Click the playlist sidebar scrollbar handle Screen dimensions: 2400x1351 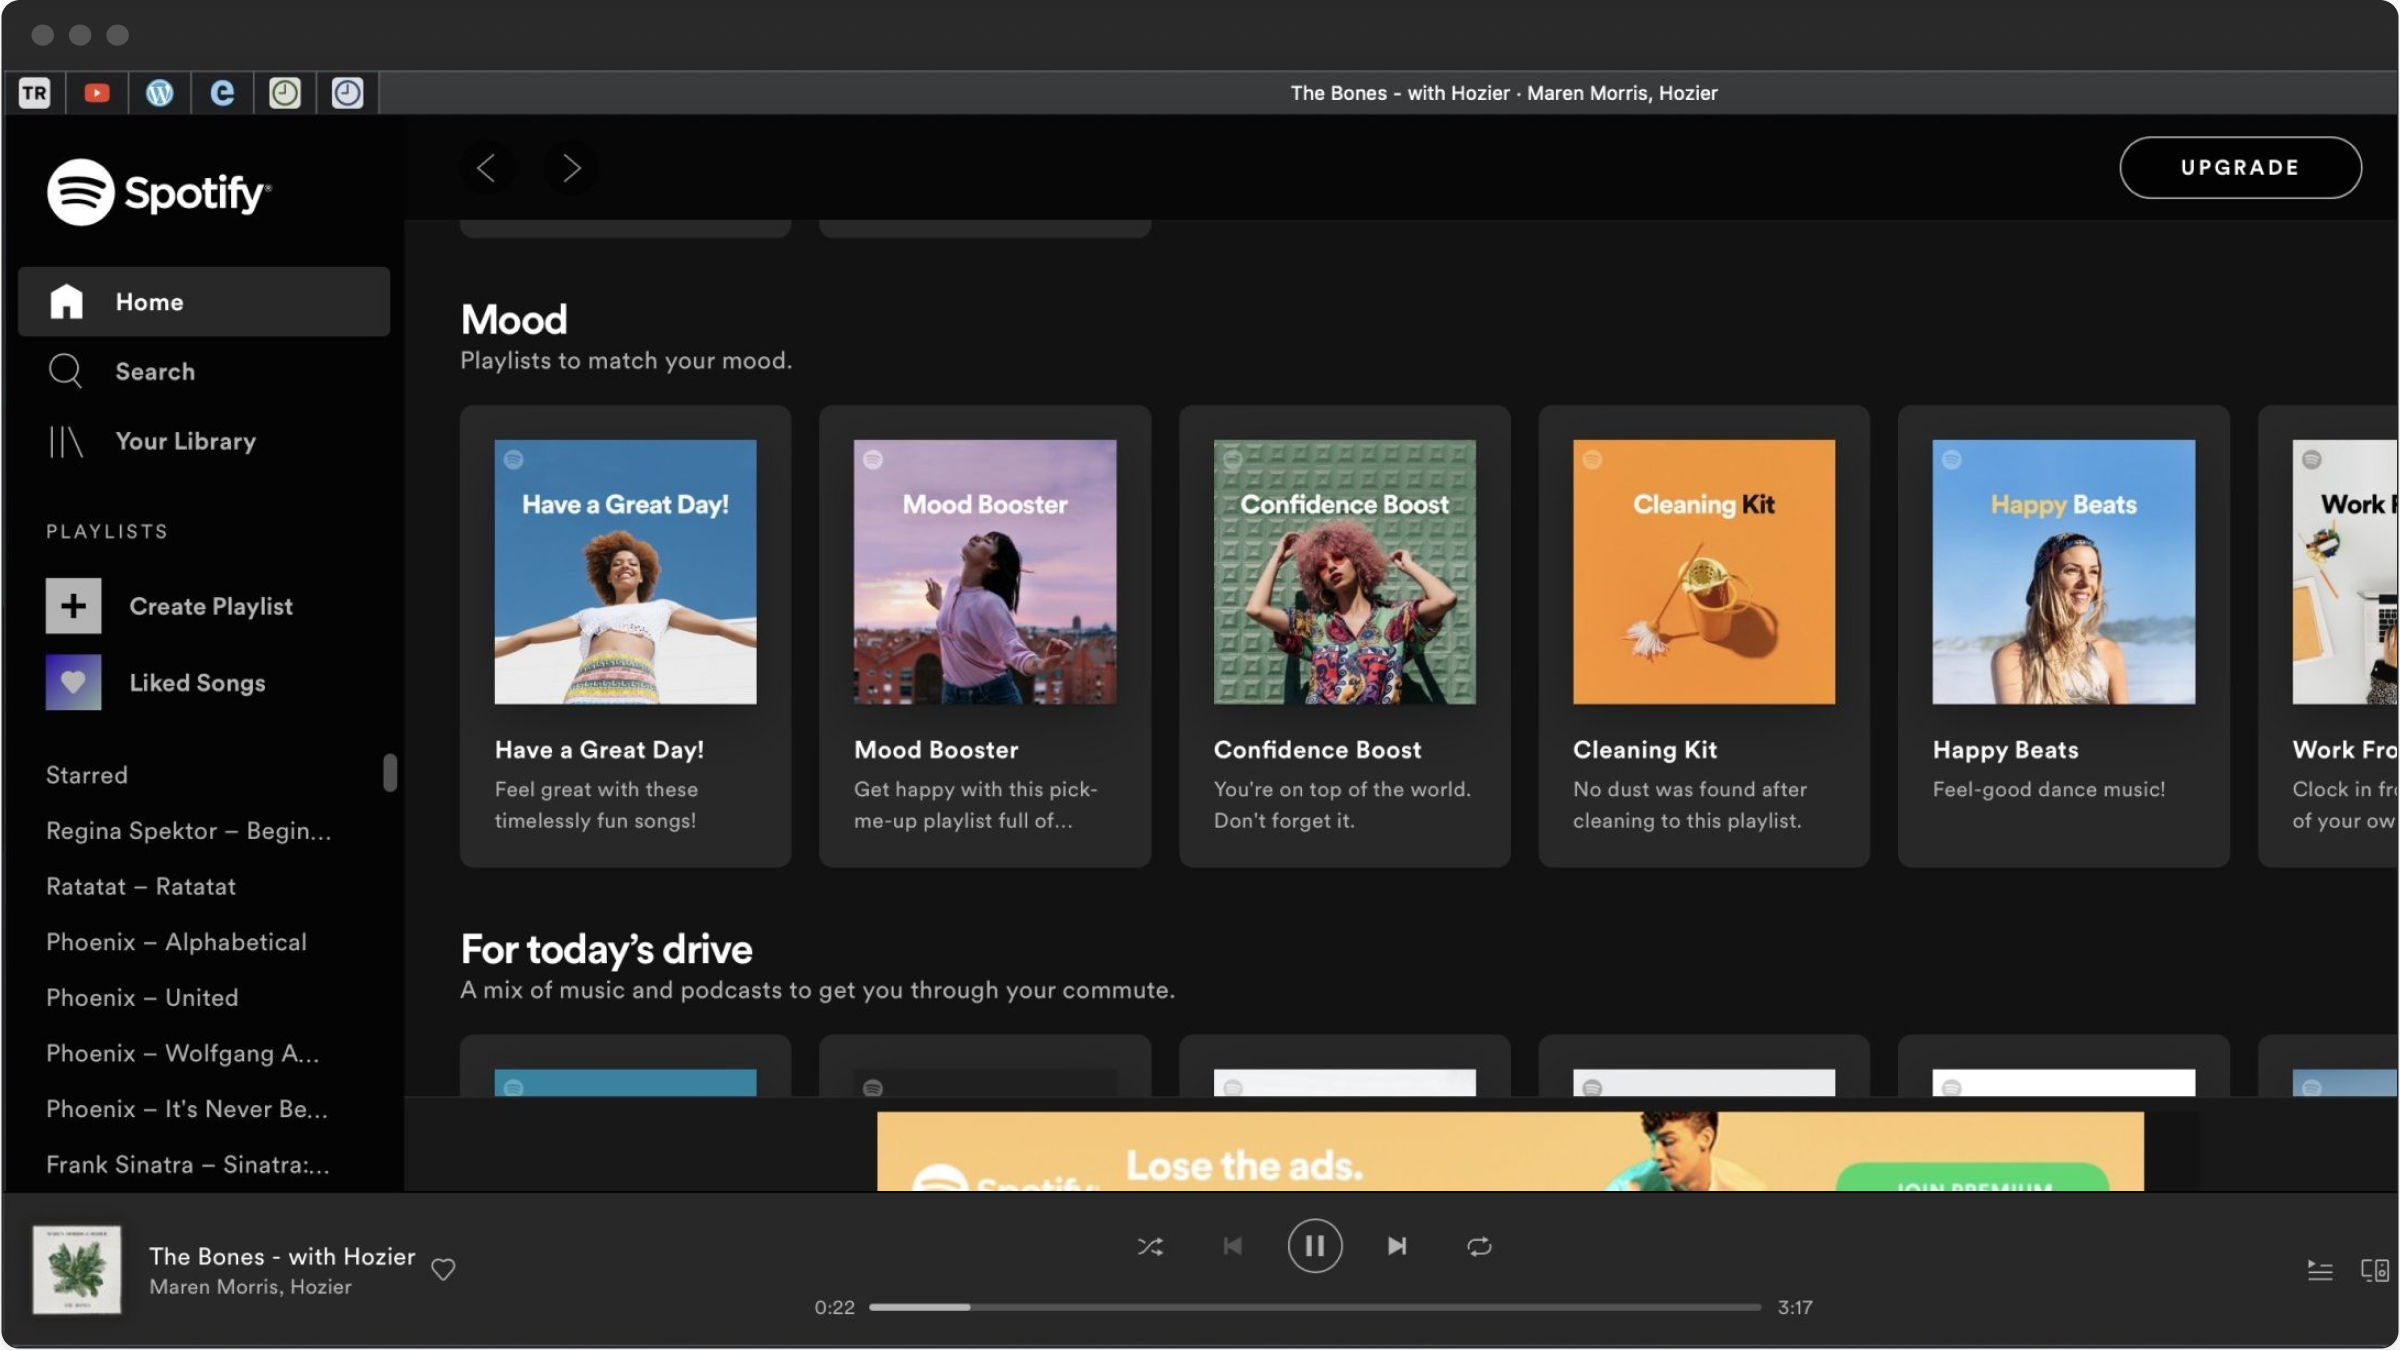(x=390, y=773)
